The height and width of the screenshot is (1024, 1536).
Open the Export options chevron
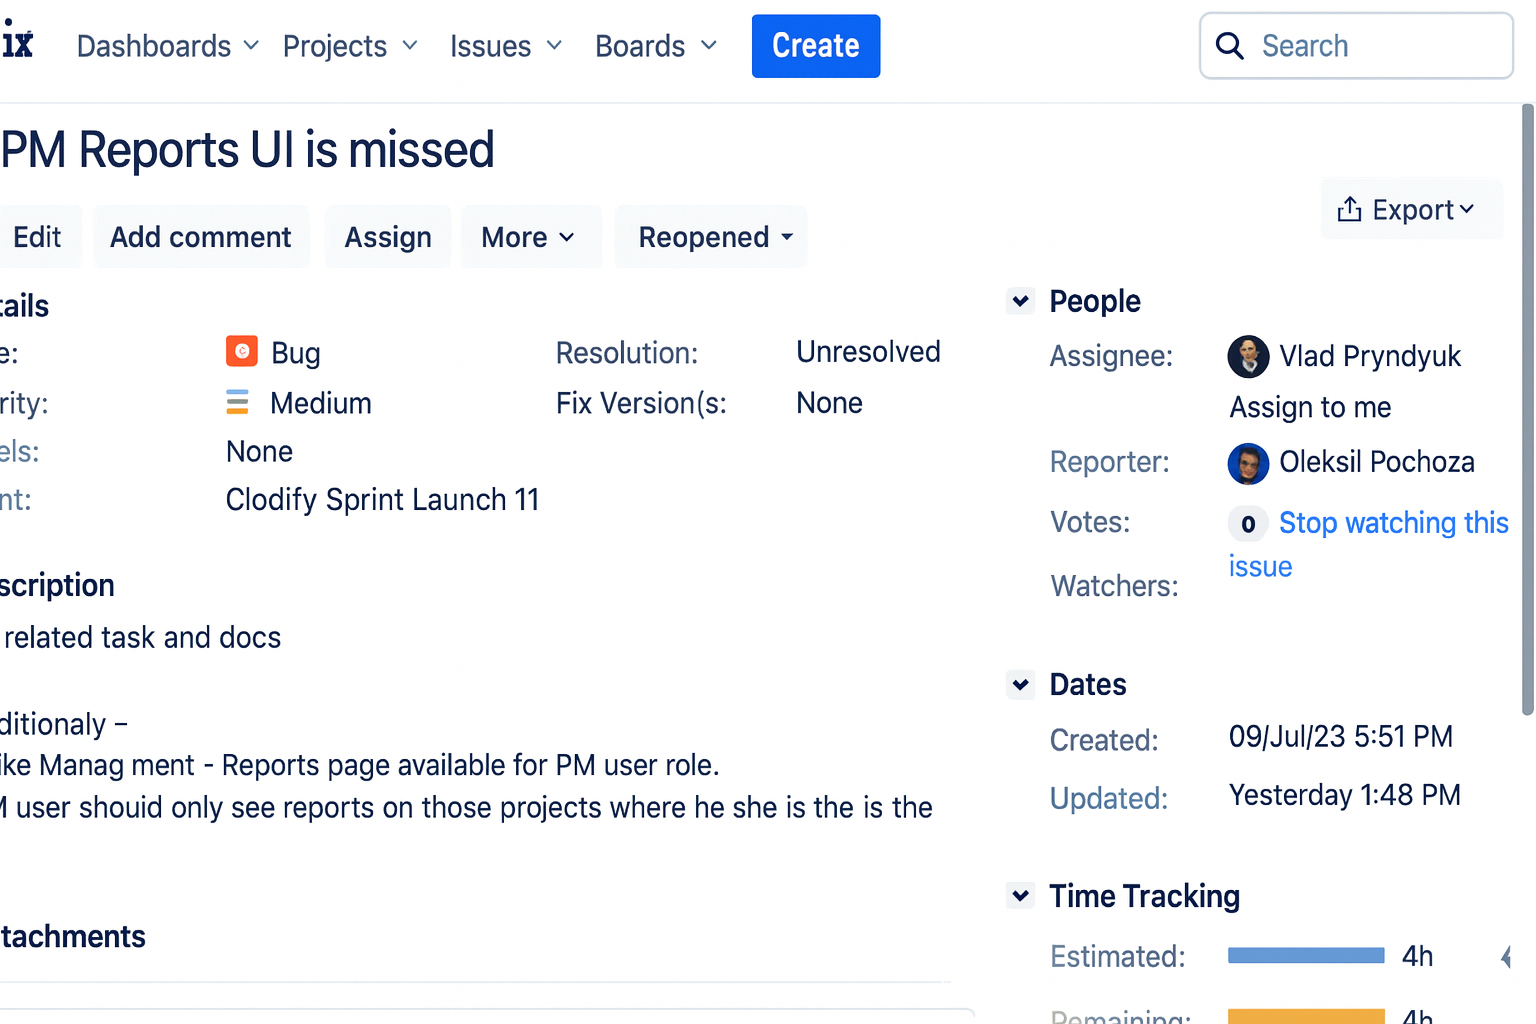(x=1468, y=209)
